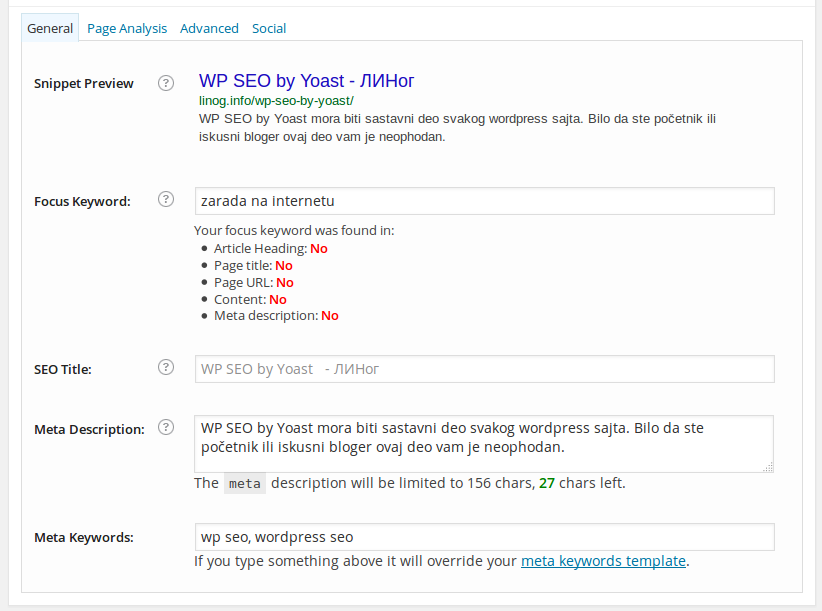Open help icon beside Snippet Preview
822x611 pixels.
click(166, 83)
